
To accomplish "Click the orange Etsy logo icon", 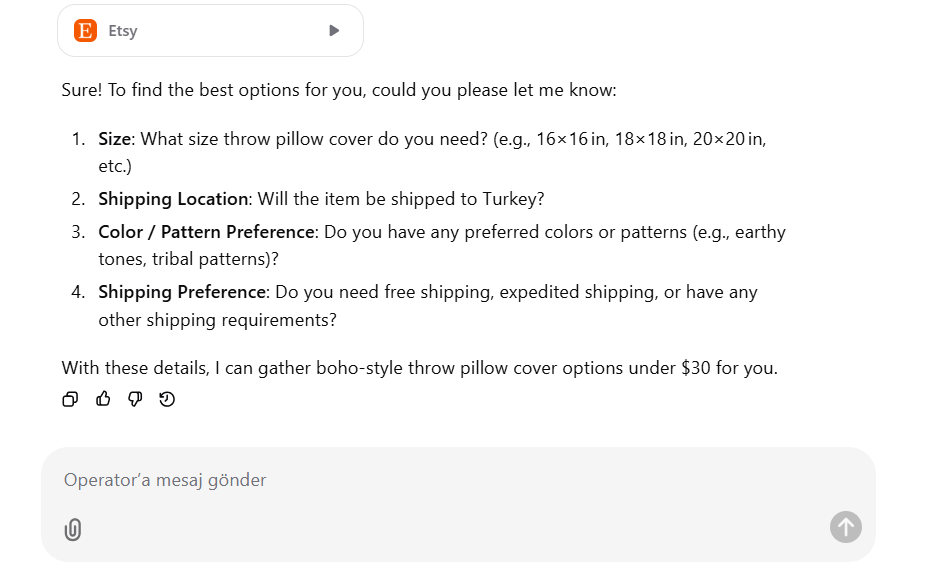I will pos(85,30).
